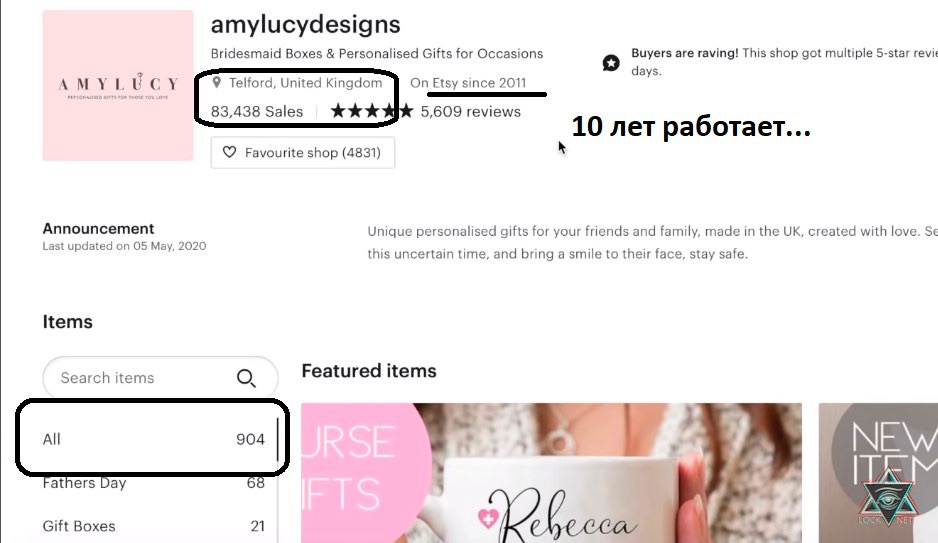Select the Fathers Day category

153,483
